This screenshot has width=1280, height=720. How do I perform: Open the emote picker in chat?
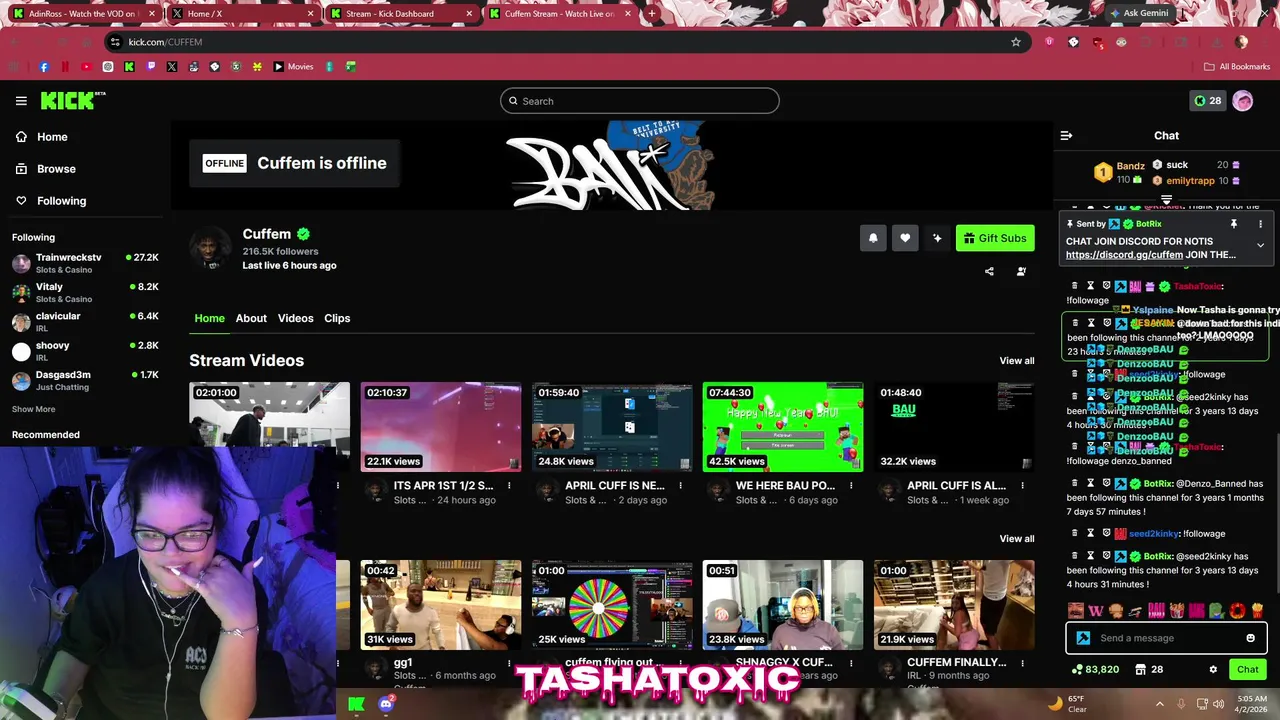click(1250, 638)
